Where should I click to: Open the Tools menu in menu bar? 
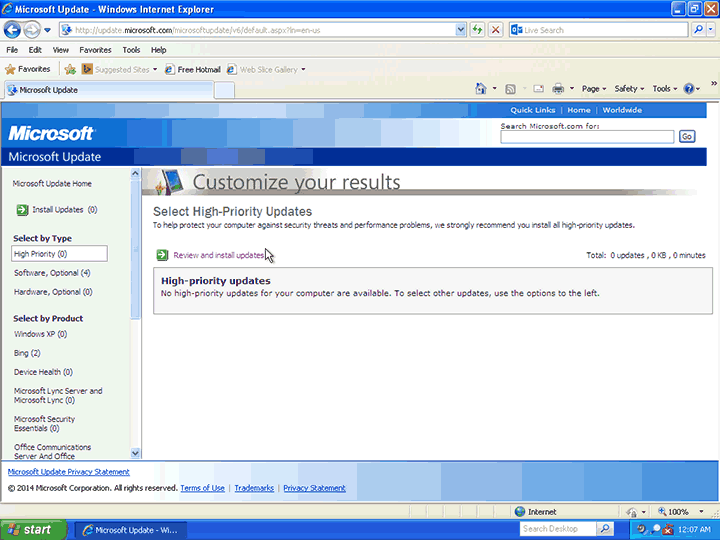[131, 50]
